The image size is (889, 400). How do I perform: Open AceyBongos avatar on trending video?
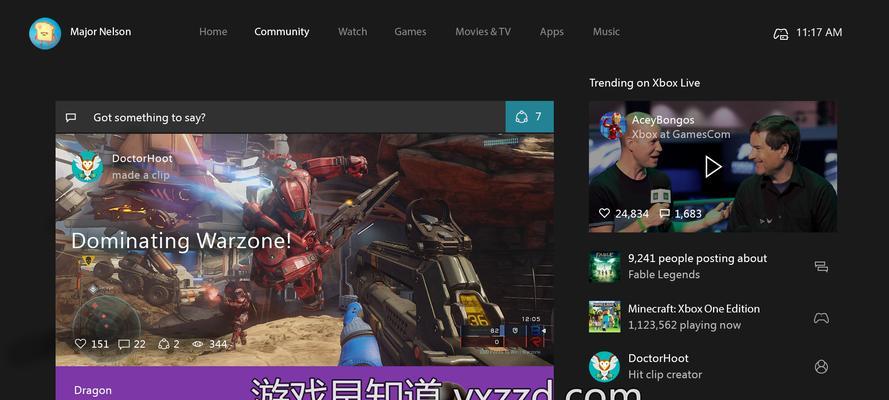(x=613, y=126)
